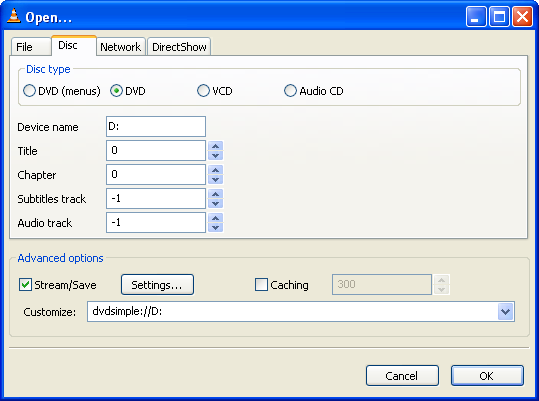539x401 pixels.
Task: Select the Disc tab
Action: point(74,45)
